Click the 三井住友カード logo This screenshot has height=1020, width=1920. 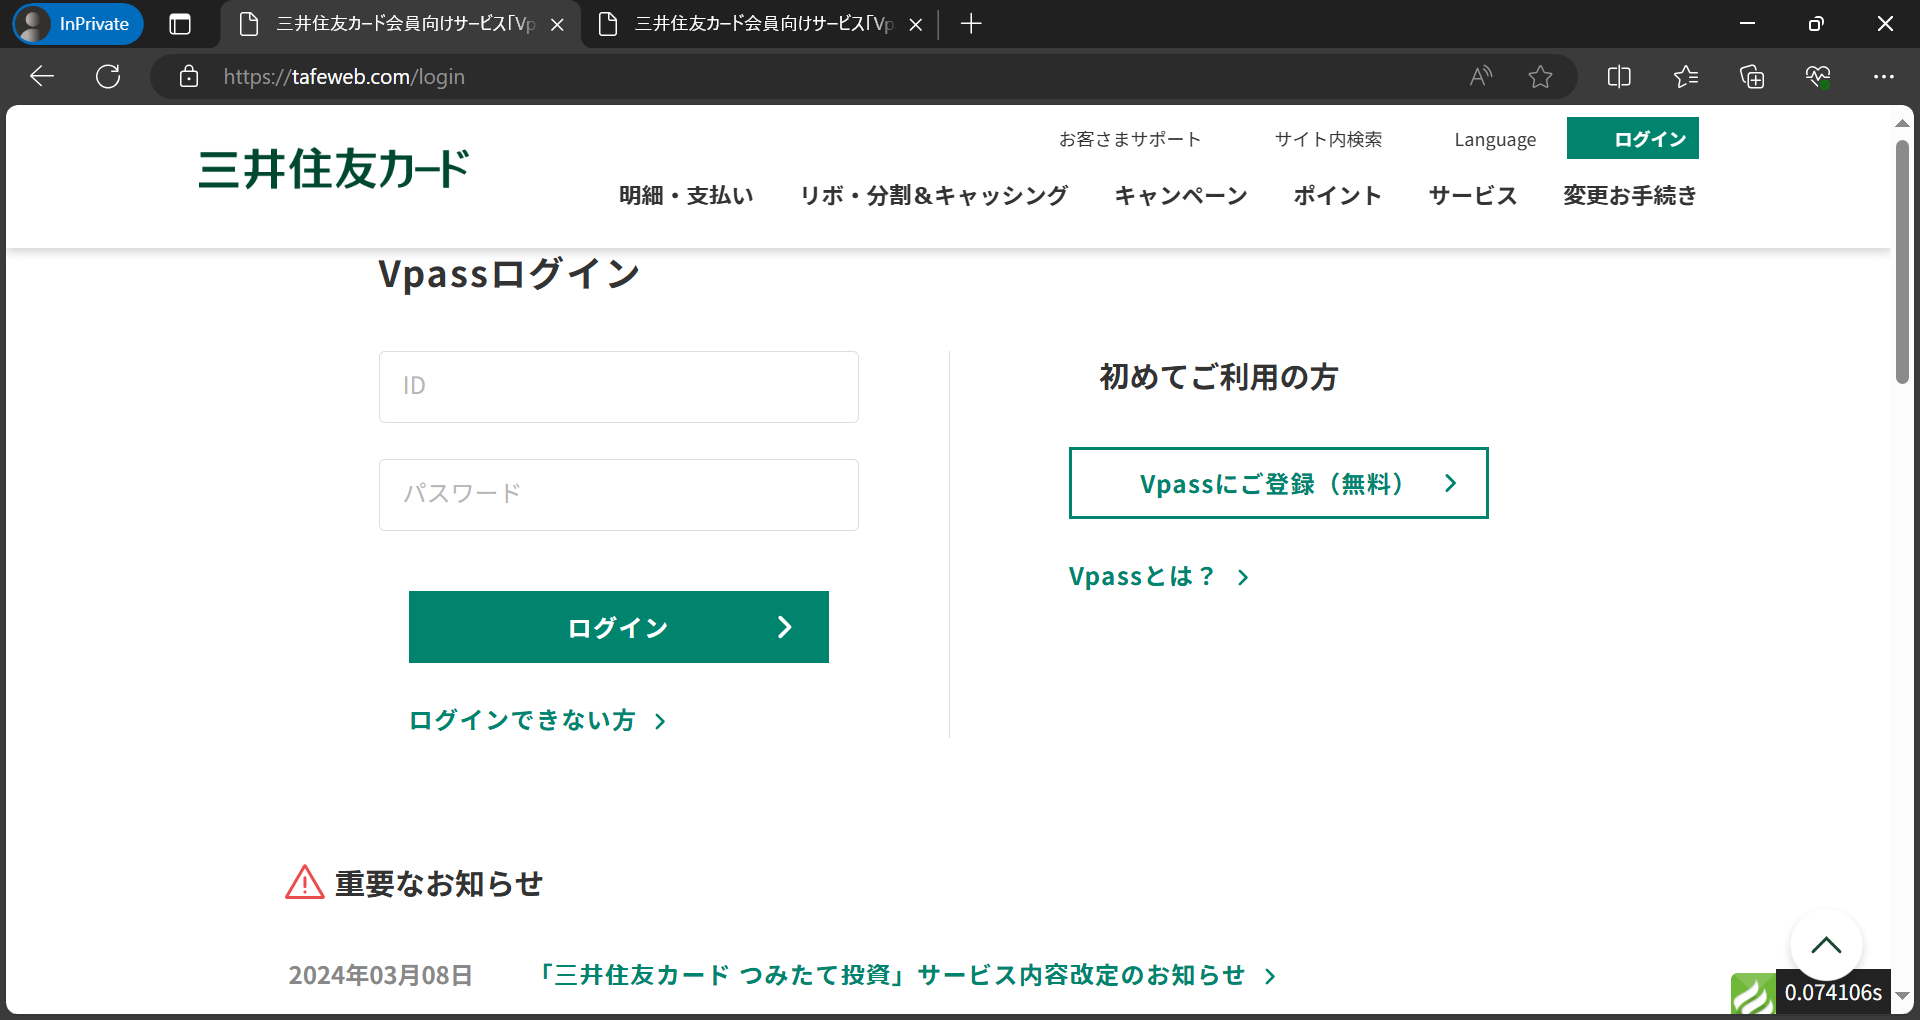[333, 169]
